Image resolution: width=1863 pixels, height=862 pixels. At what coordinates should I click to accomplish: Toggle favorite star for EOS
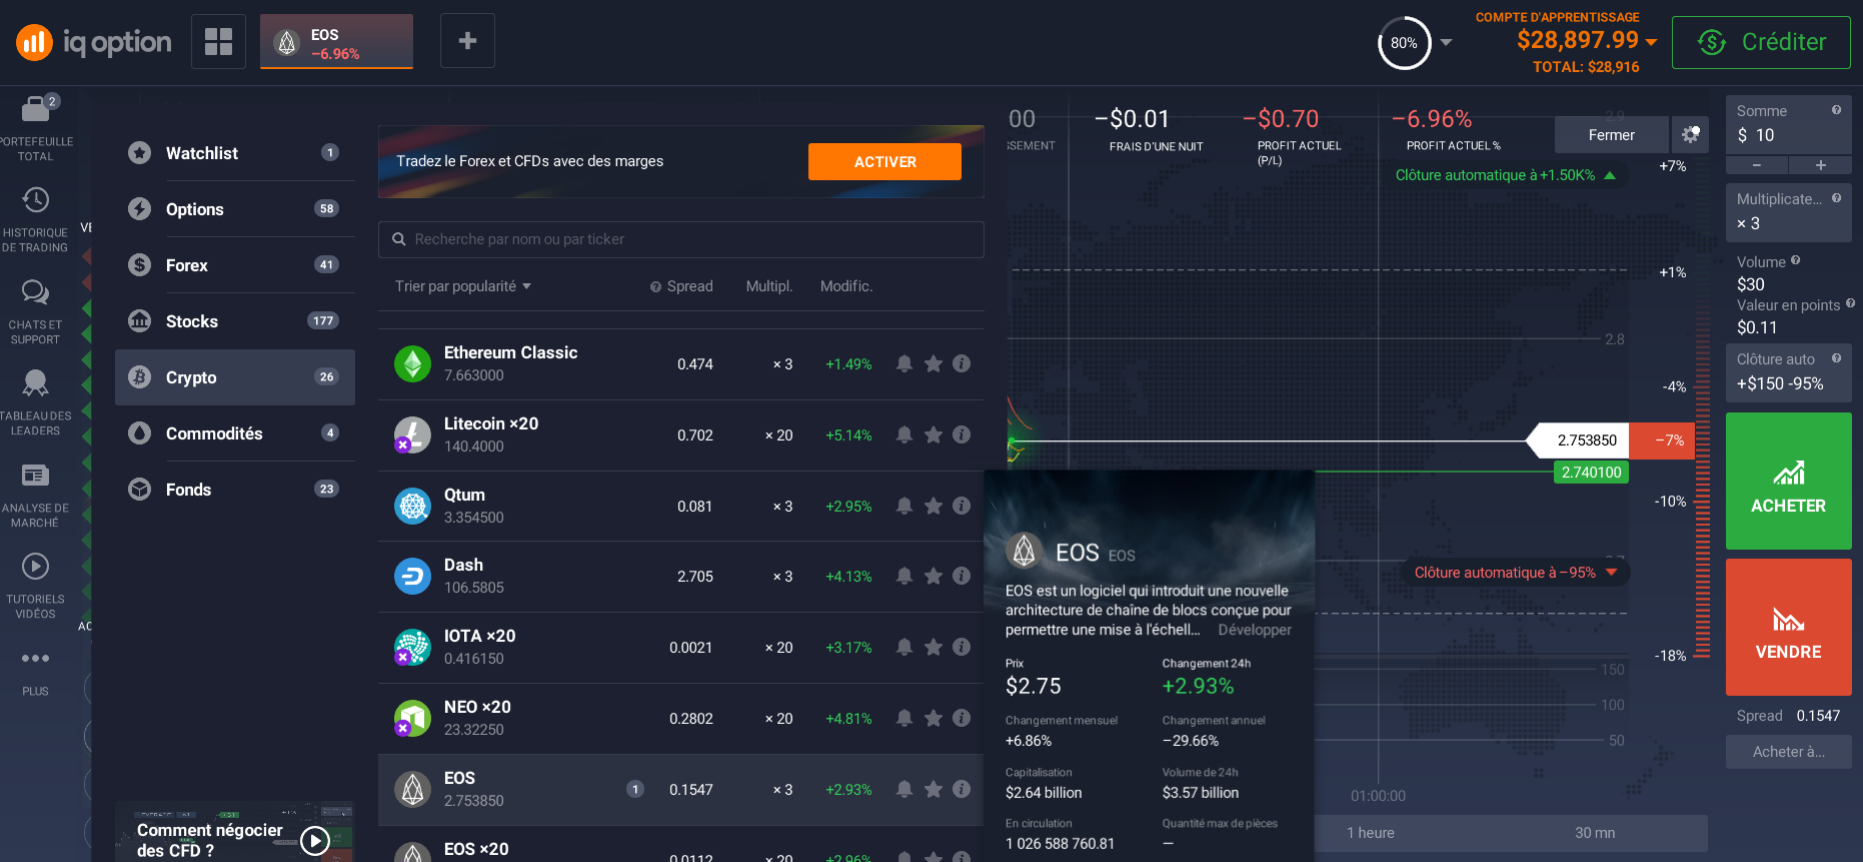pyautogui.click(x=933, y=789)
